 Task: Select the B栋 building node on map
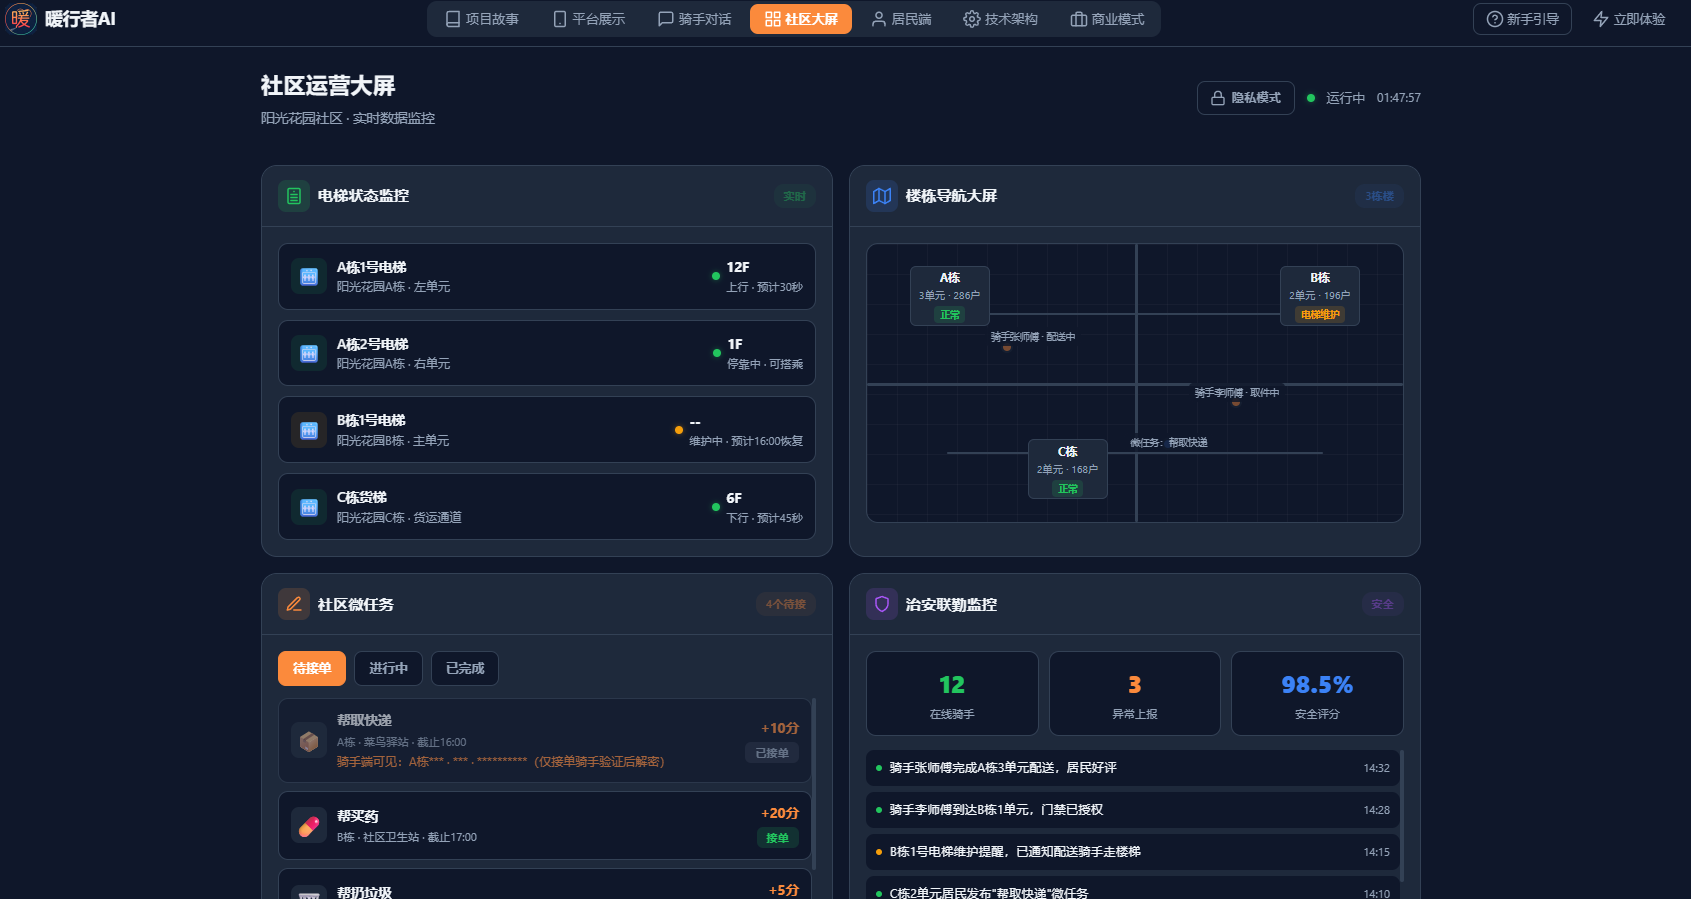coord(1320,295)
